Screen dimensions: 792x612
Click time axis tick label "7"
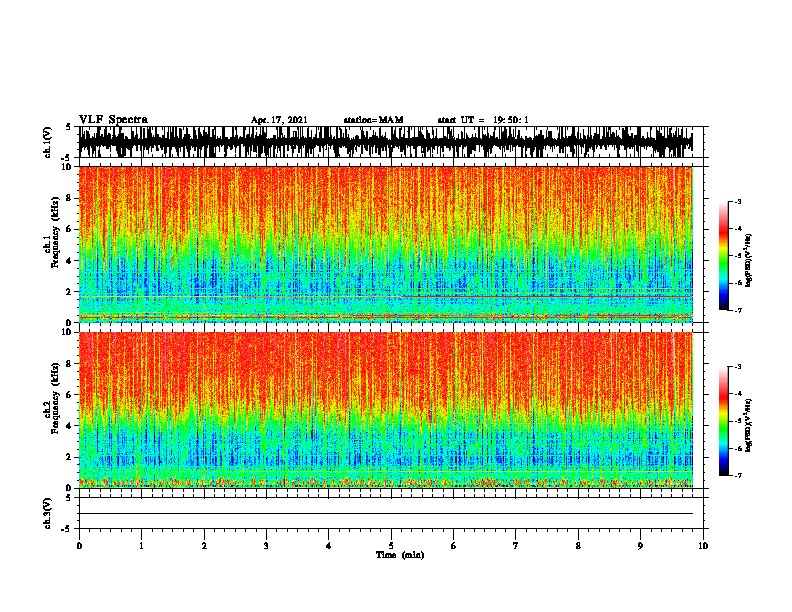(x=516, y=546)
